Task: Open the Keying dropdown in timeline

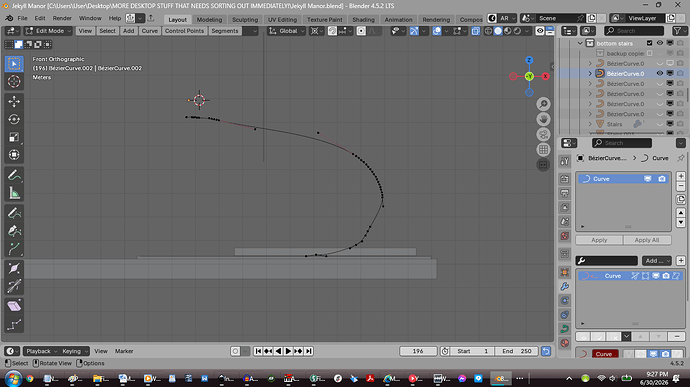Action: pos(74,351)
